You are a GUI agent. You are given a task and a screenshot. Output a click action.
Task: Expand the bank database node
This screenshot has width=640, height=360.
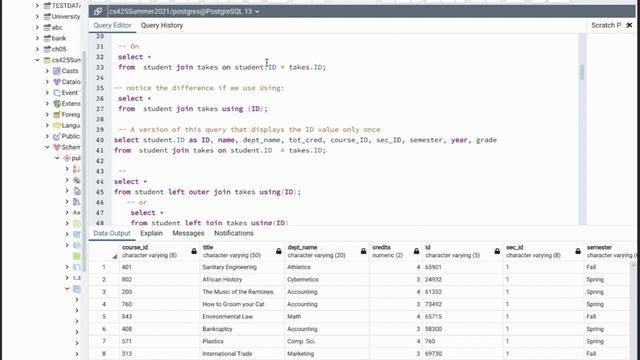click(37, 38)
